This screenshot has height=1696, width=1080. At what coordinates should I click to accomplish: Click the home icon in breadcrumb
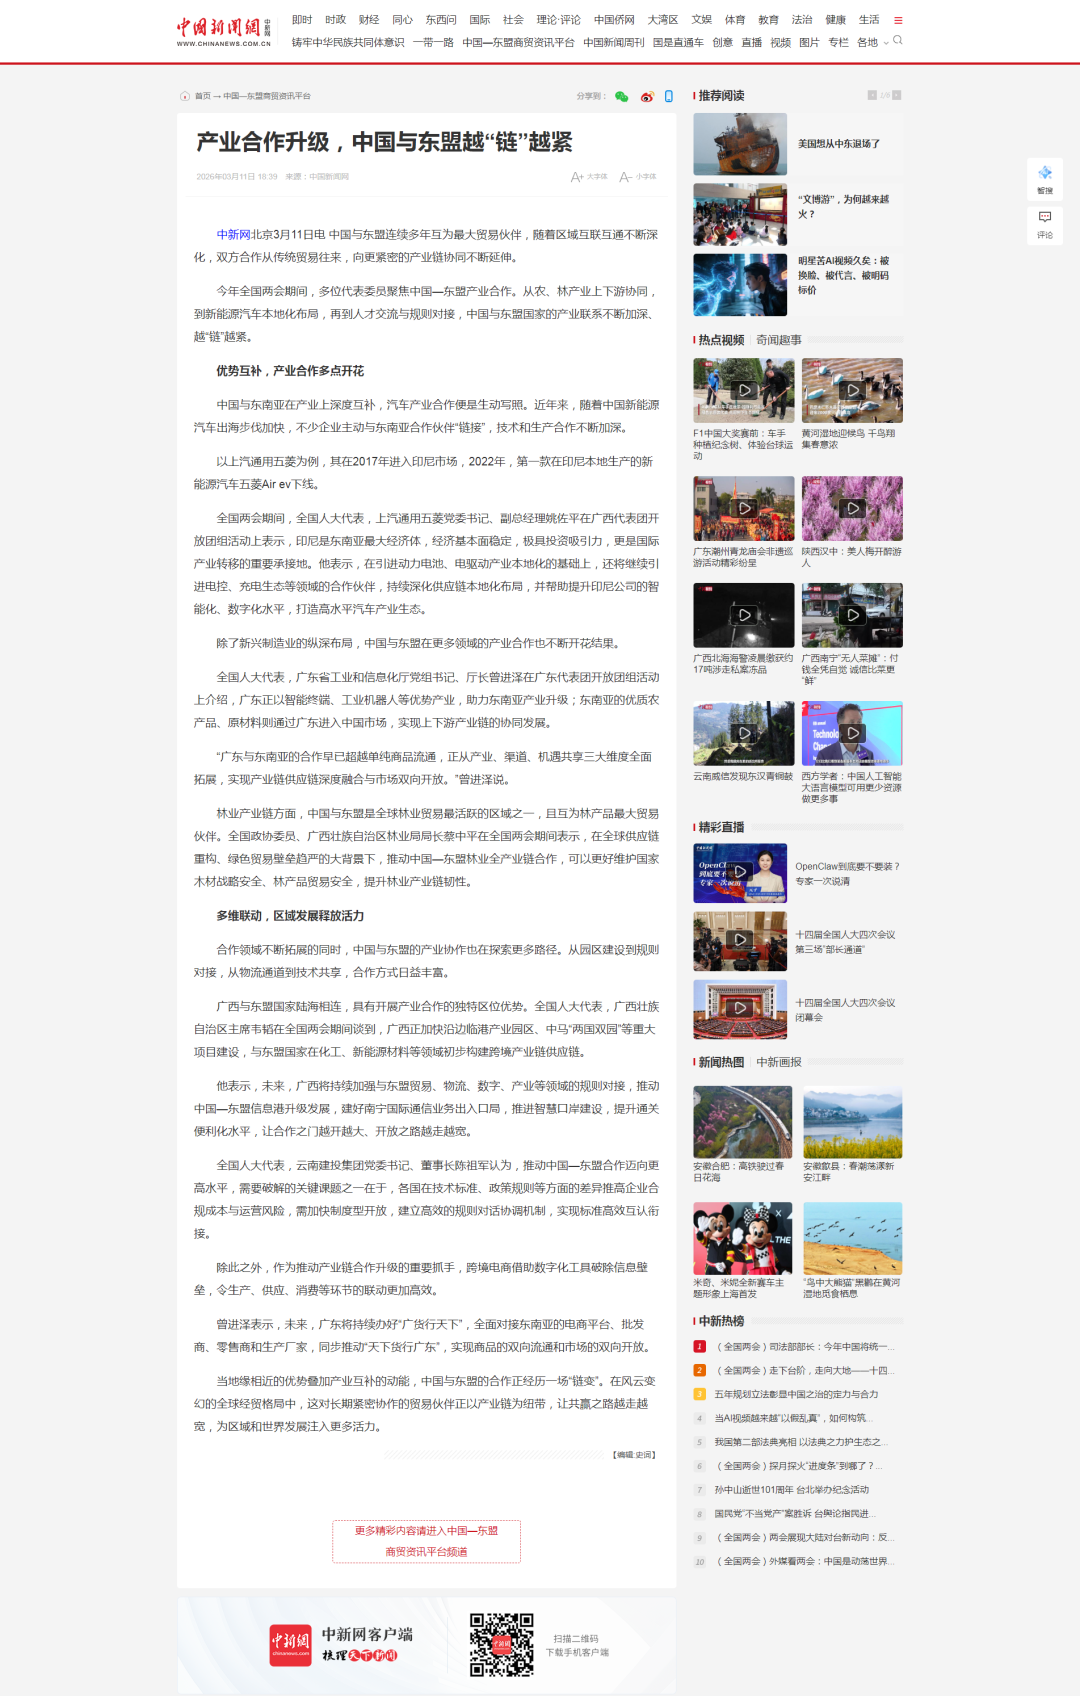click(185, 97)
